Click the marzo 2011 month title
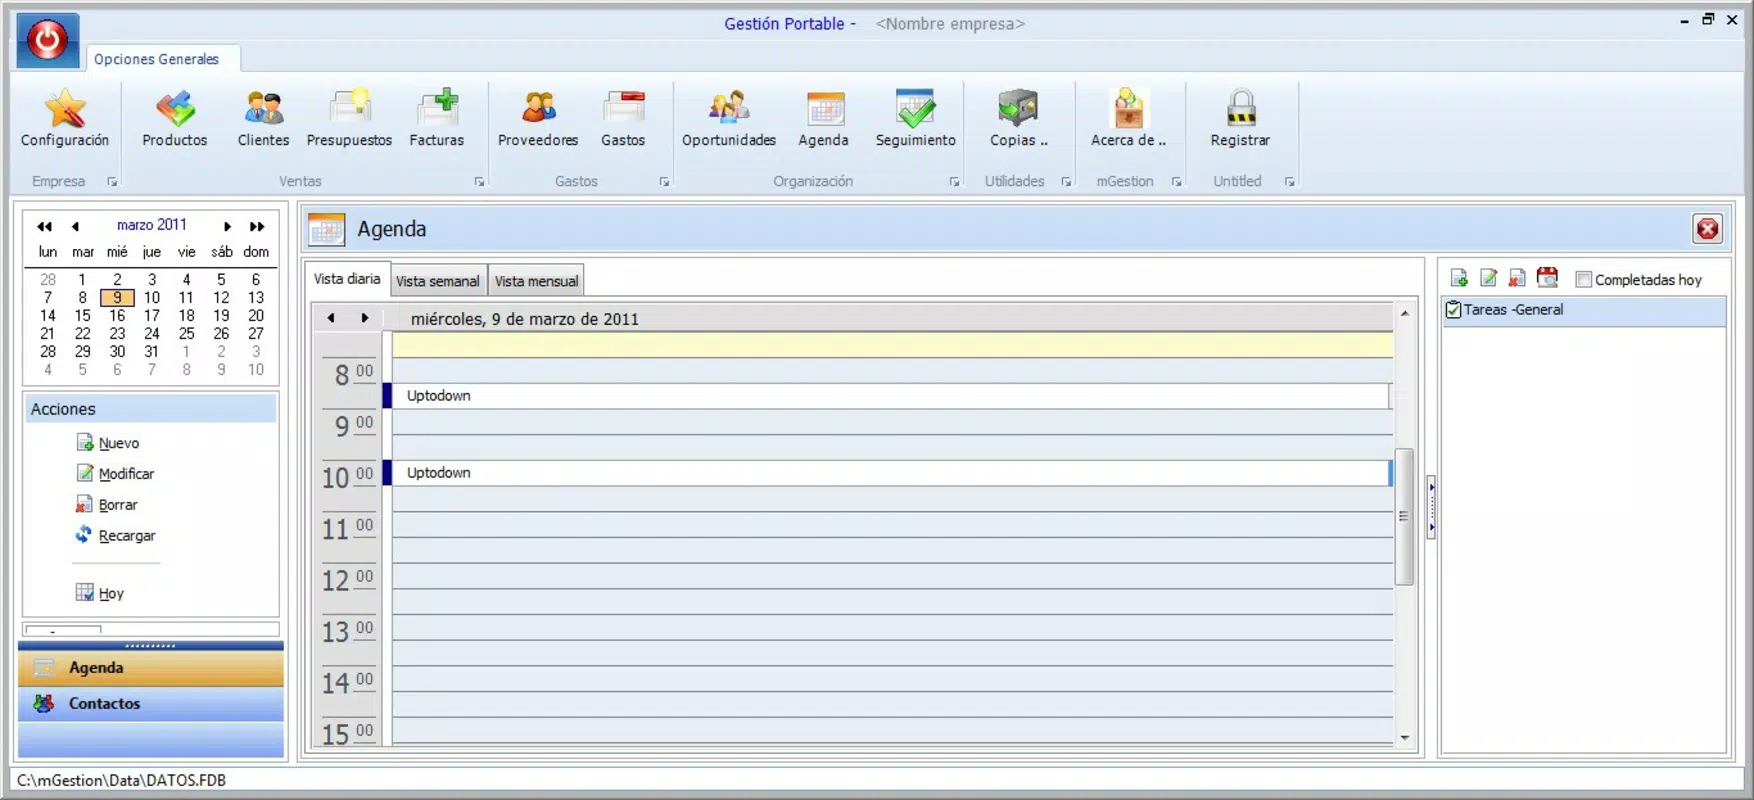The image size is (1754, 800). click(151, 225)
